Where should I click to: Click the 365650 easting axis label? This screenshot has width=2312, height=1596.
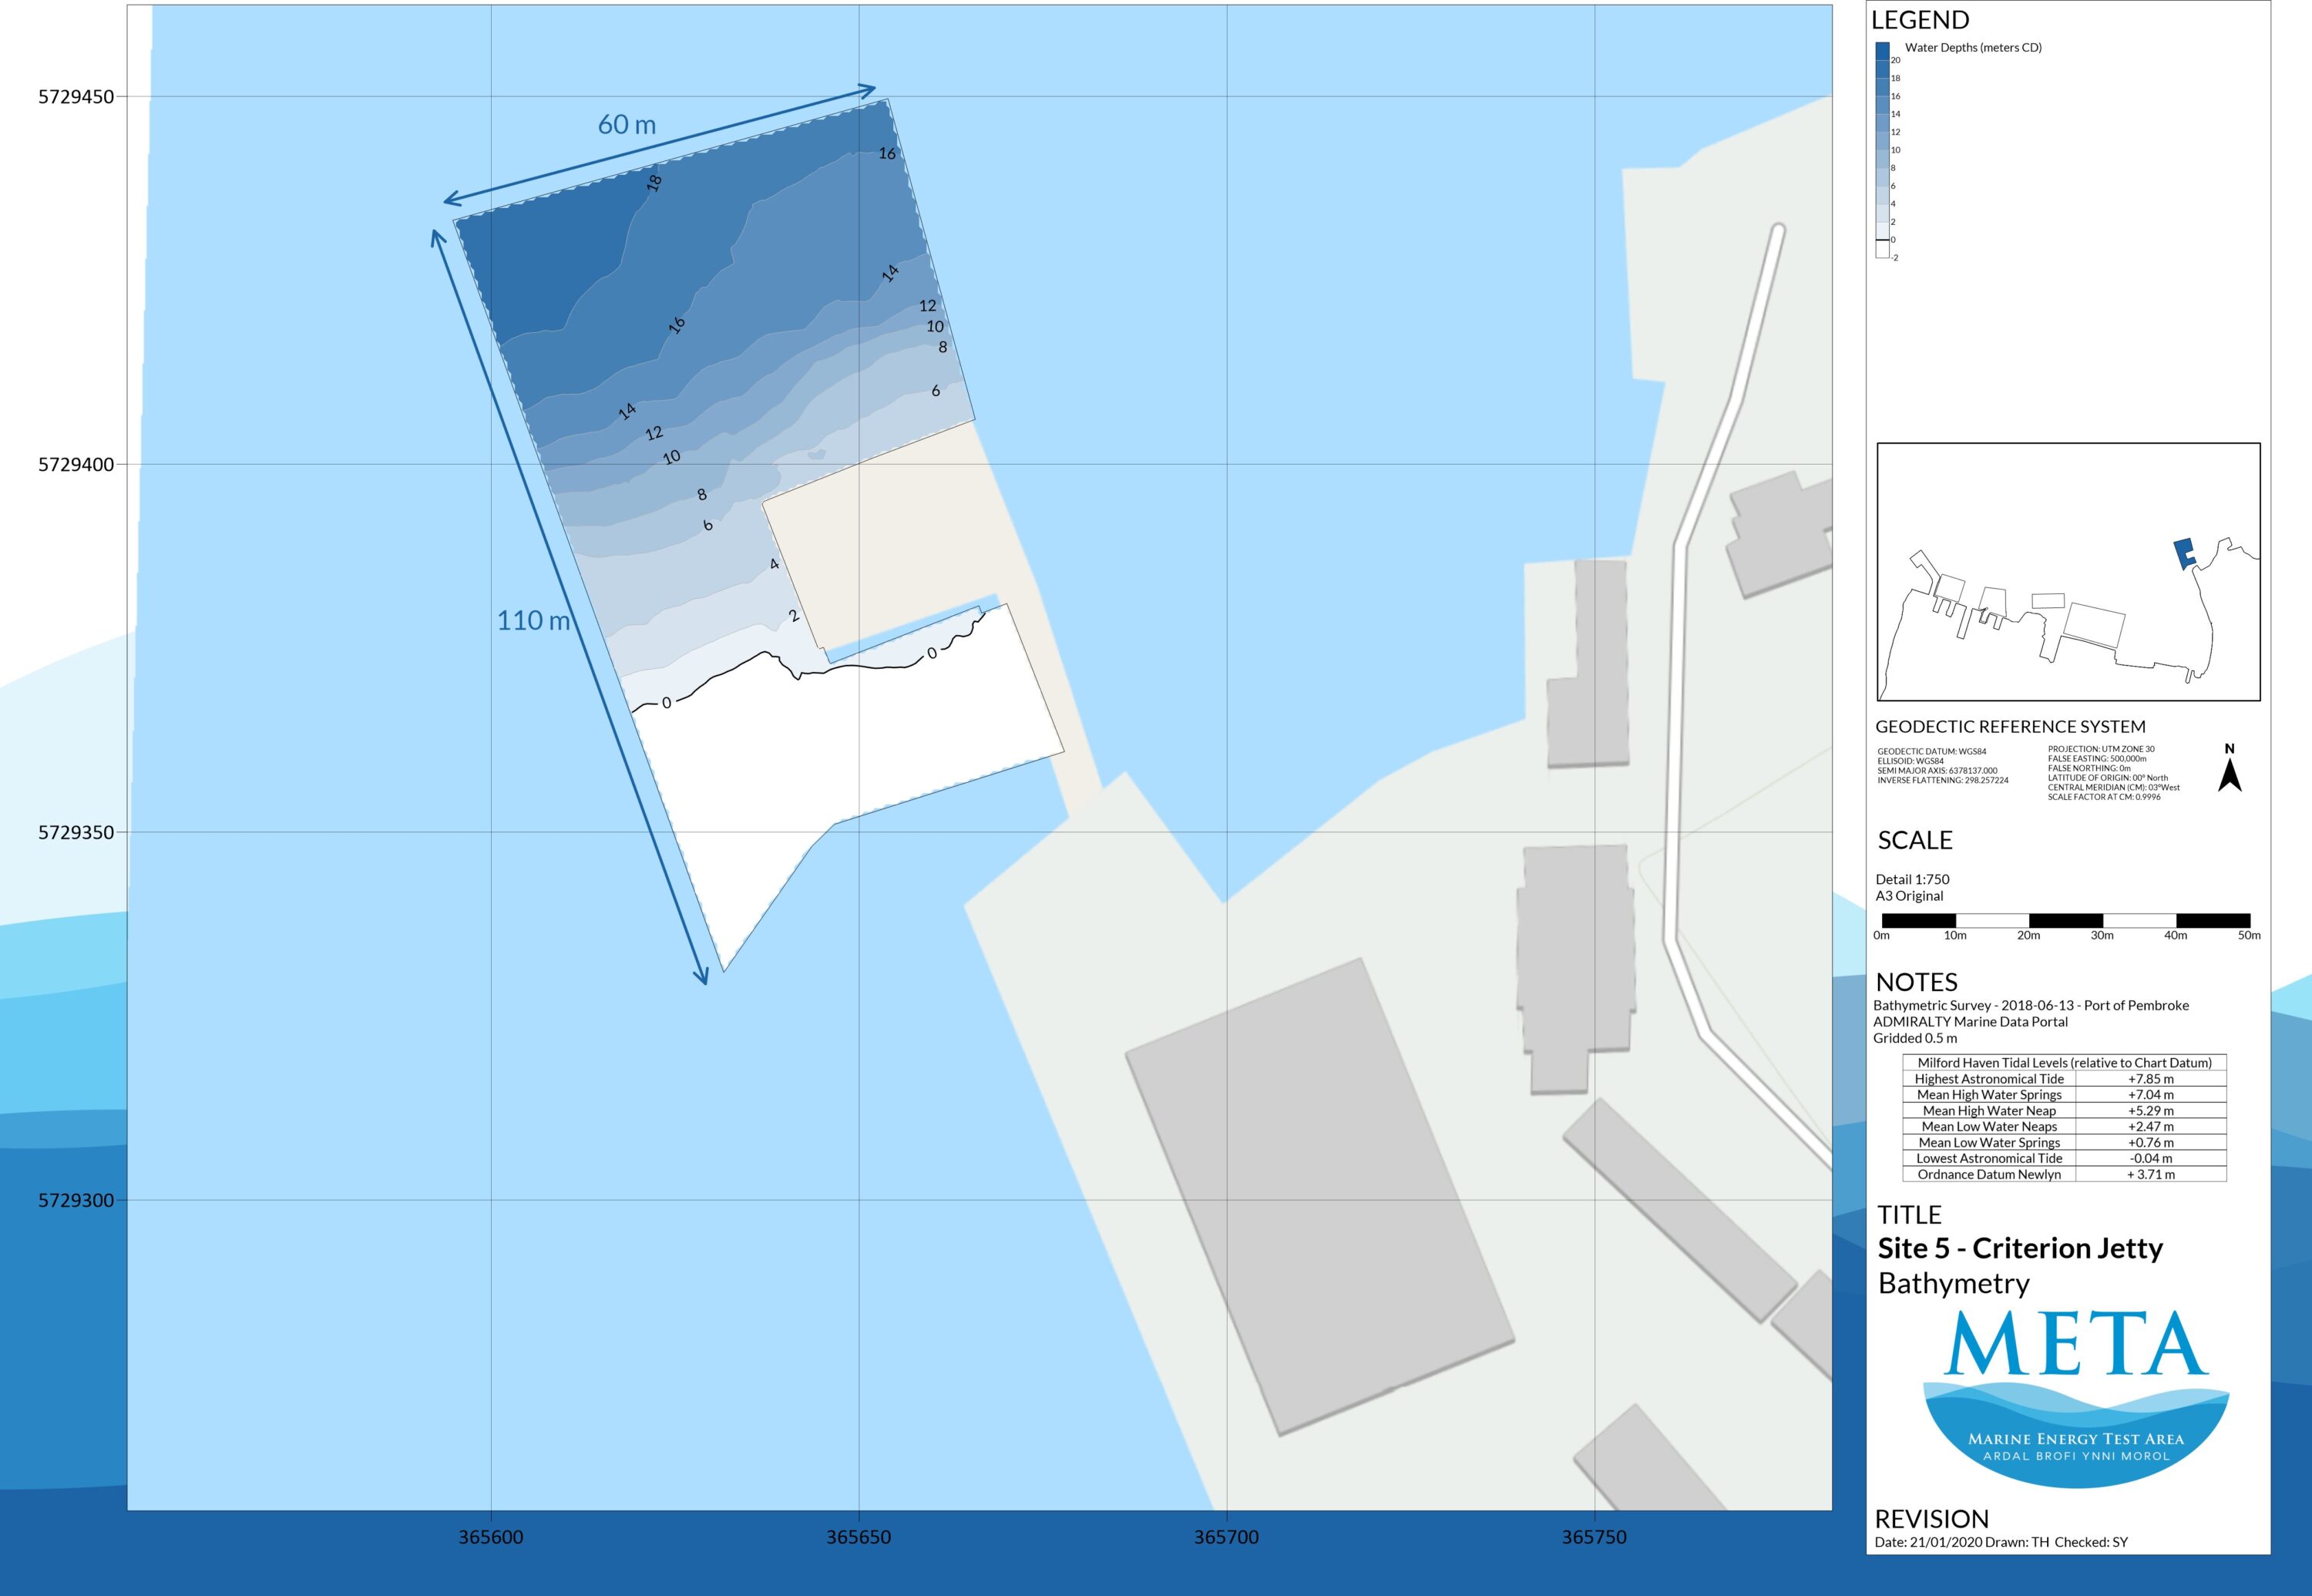click(x=858, y=1537)
